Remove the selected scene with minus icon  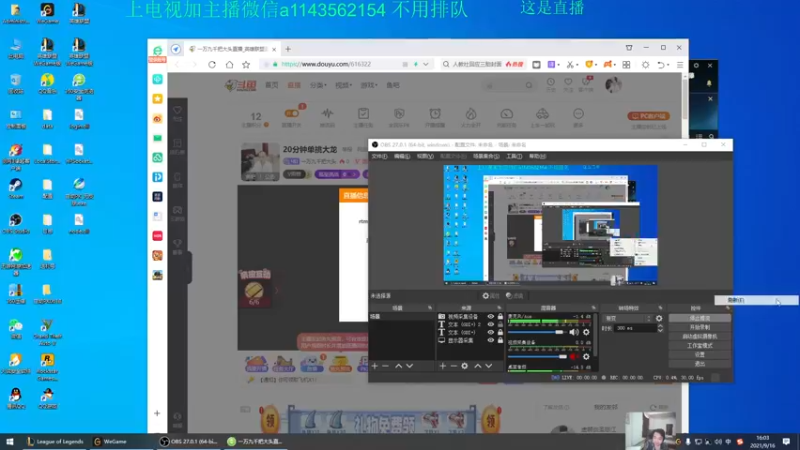point(385,366)
